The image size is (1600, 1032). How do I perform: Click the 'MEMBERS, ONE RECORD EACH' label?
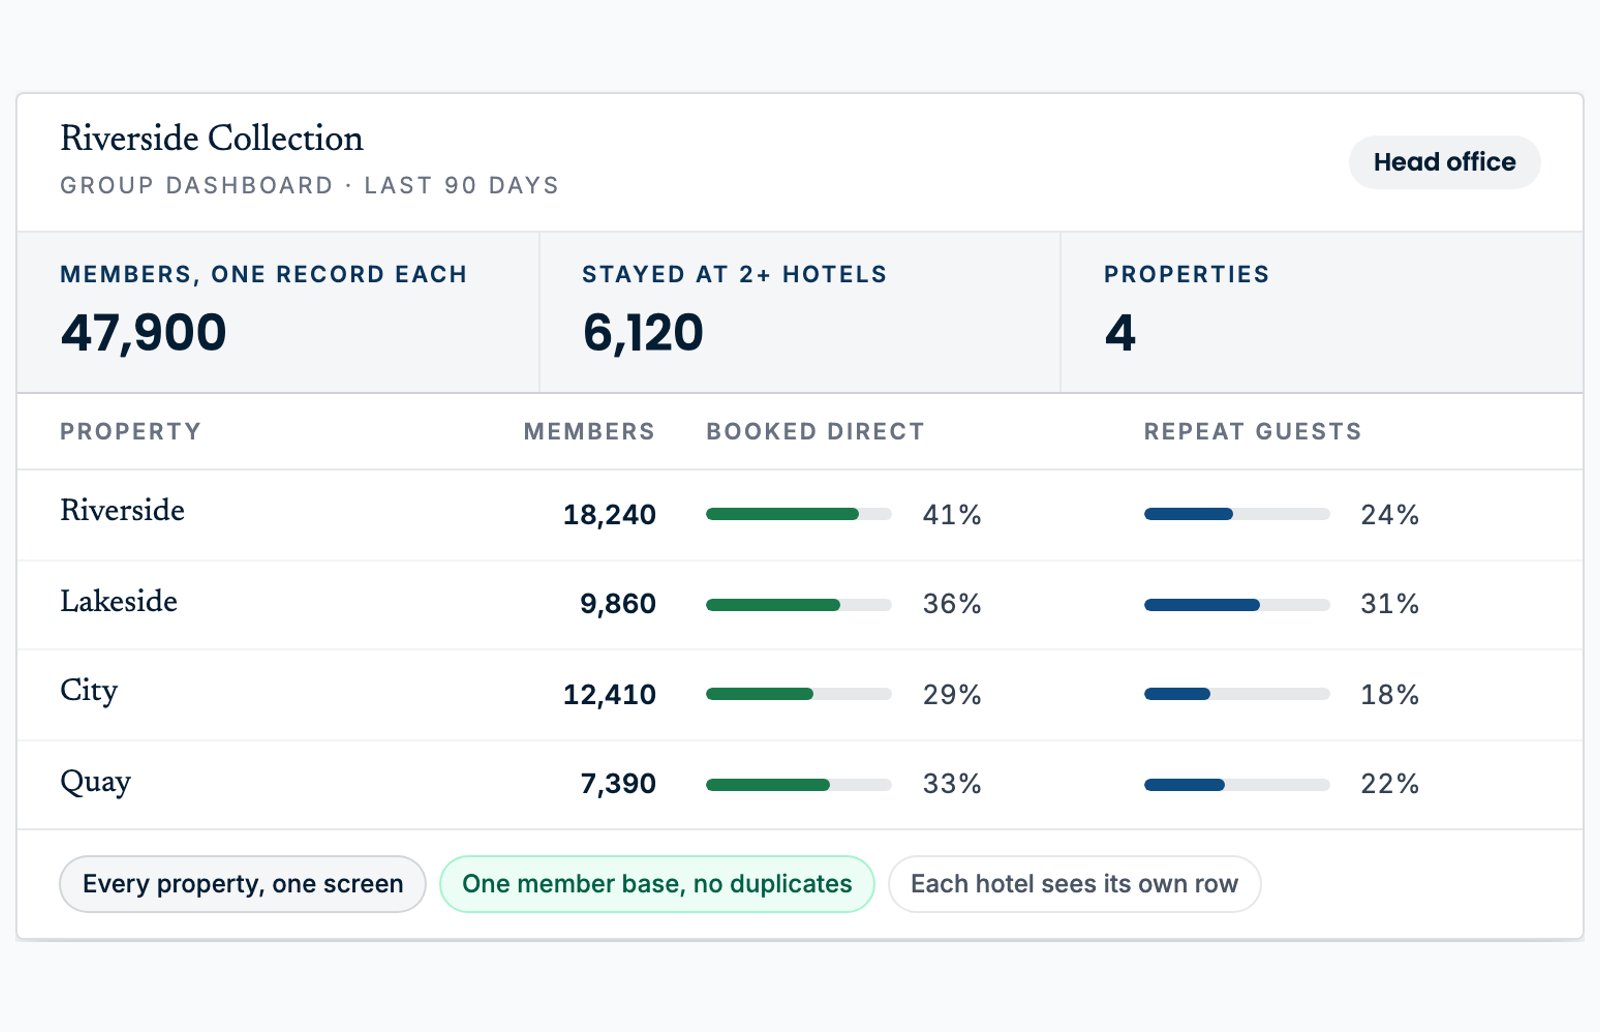click(x=264, y=275)
